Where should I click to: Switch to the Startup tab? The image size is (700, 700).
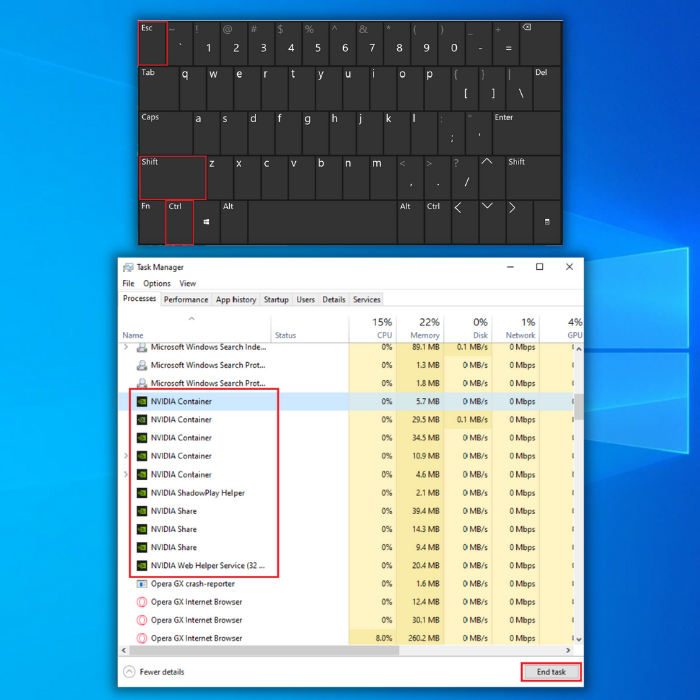[276, 300]
